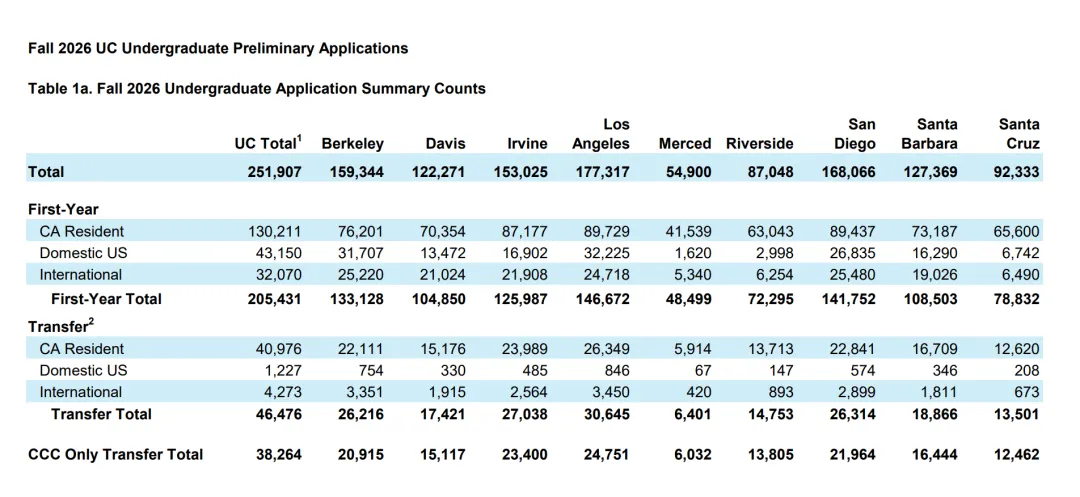The height and width of the screenshot is (497, 1080).
Task: Select the Santa Cruz column header
Action: 1019,134
